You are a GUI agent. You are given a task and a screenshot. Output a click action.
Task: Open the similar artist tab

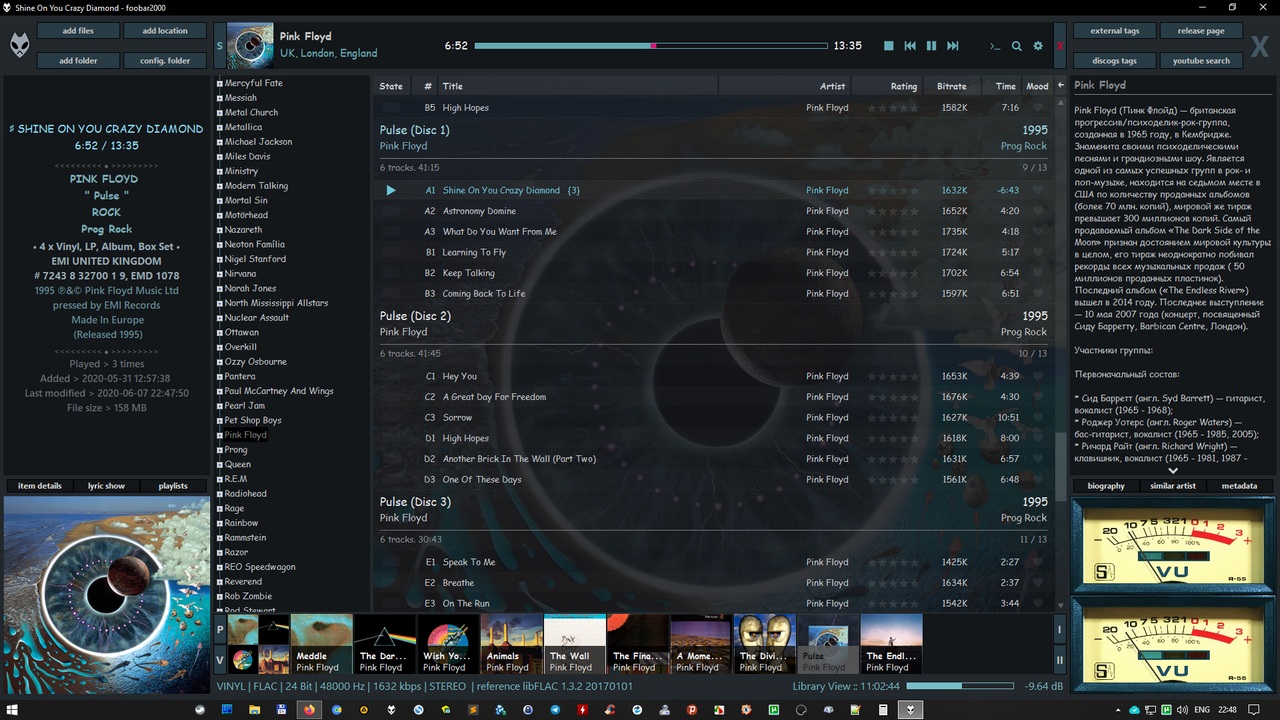tap(1172, 486)
